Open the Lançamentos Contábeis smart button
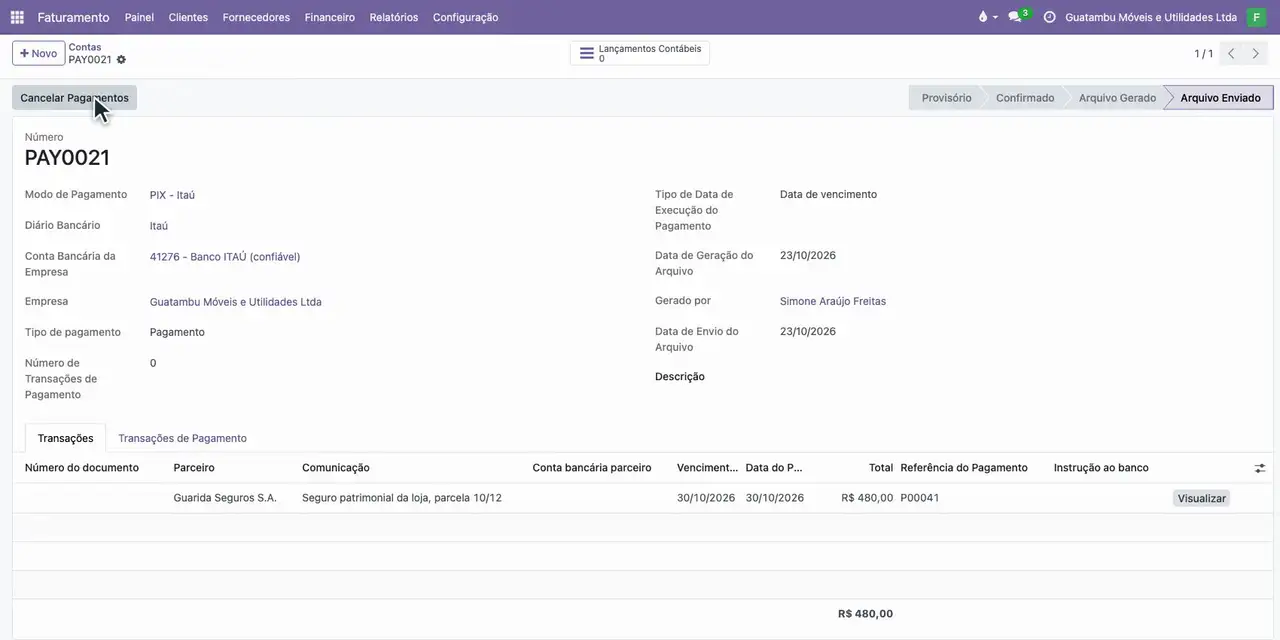This screenshot has height=640, width=1280. [640, 53]
